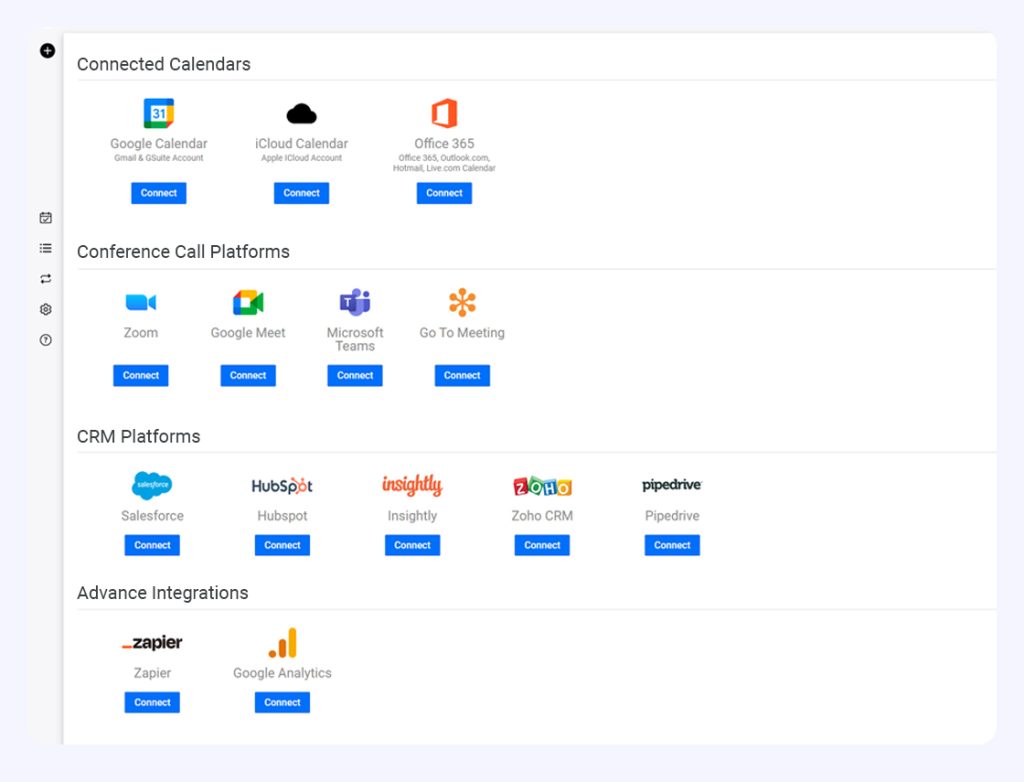The height and width of the screenshot is (782, 1024).
Task: Click the "Office 365" label
Action: (444, 143)
